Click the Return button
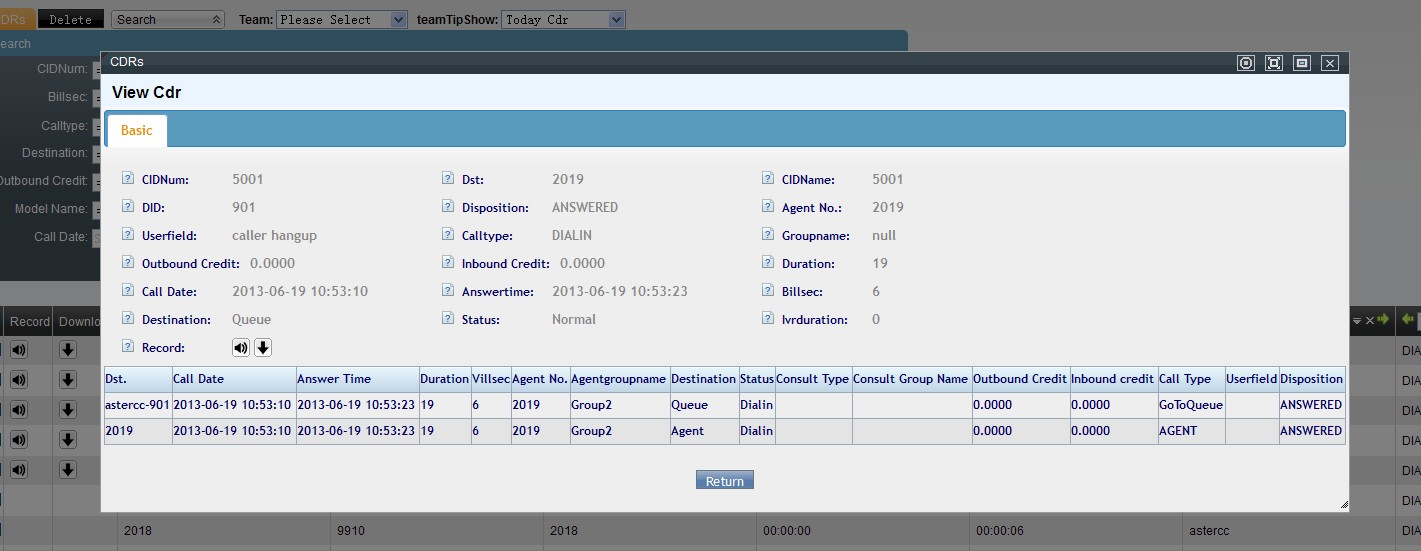The height and width of the screenshot is (551, 1421). pyautogui.click(x=725, y=481)
